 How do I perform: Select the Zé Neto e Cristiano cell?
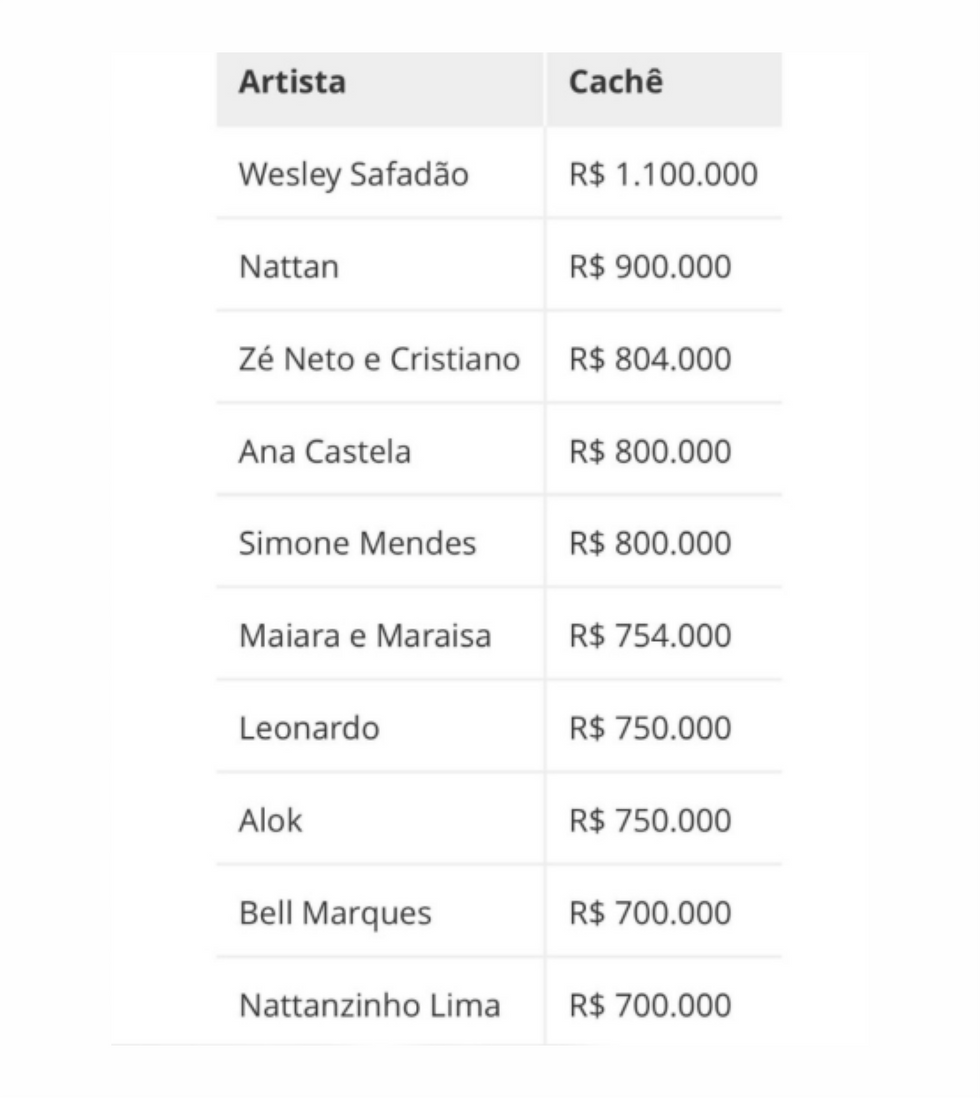[379, 359]
